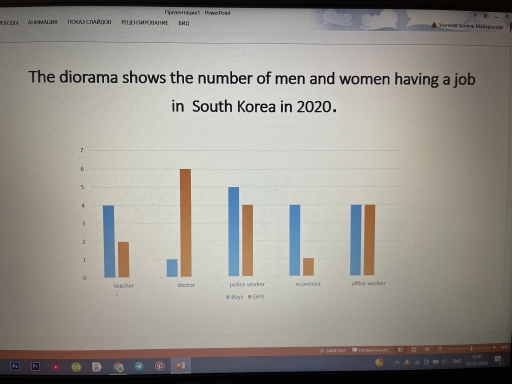This screenshot has height=384, width=512.
Task: Click the warning icon in system tray
Action: (x=407, y=362)
